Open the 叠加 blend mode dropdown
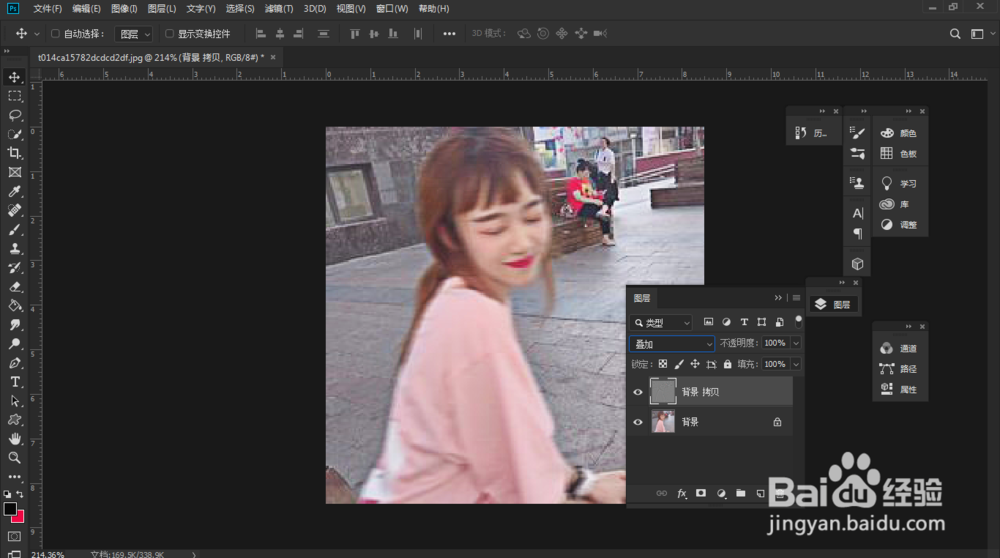 673,344
